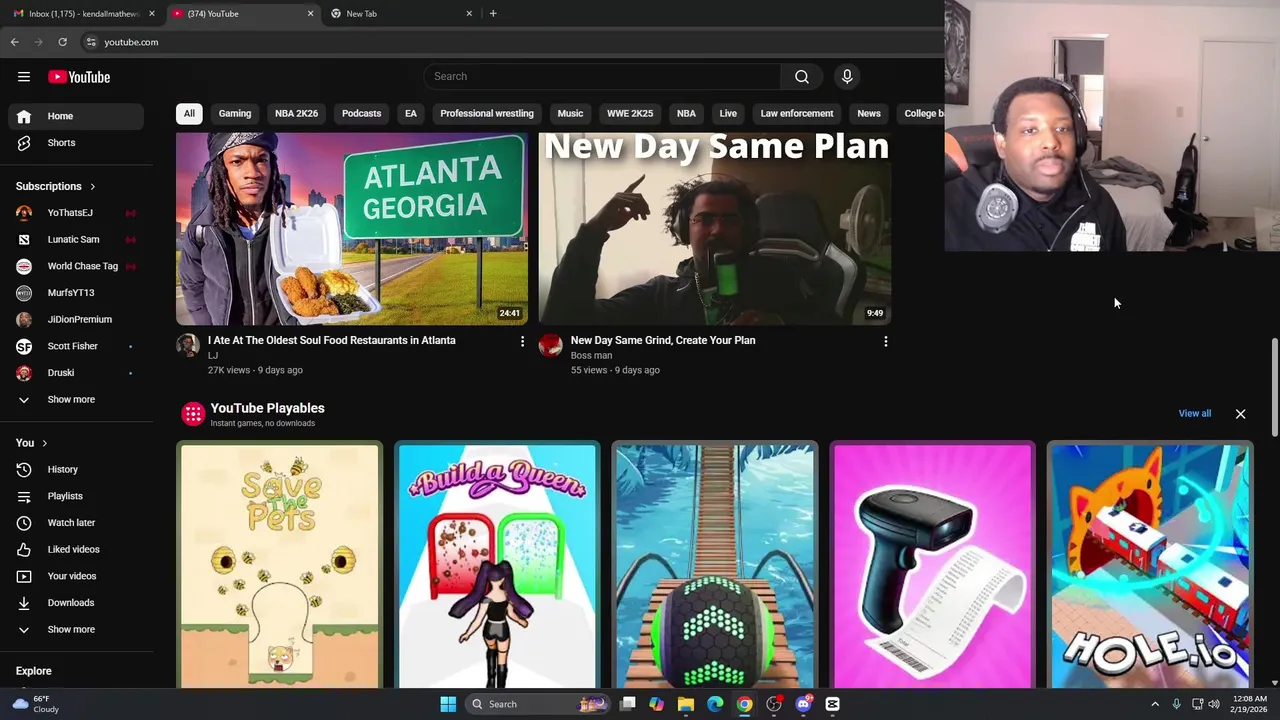Click the page vertical scrollbar
This screenshot has height=720, width=1280.
tap(1274, 388)
